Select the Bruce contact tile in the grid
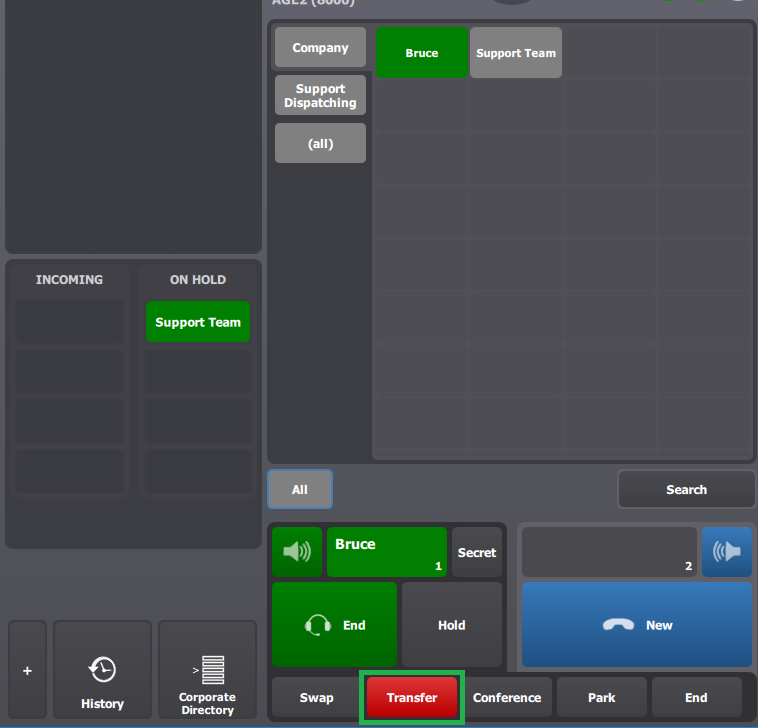758x728 pixels. pyautogui.click(x=422, y=53)
